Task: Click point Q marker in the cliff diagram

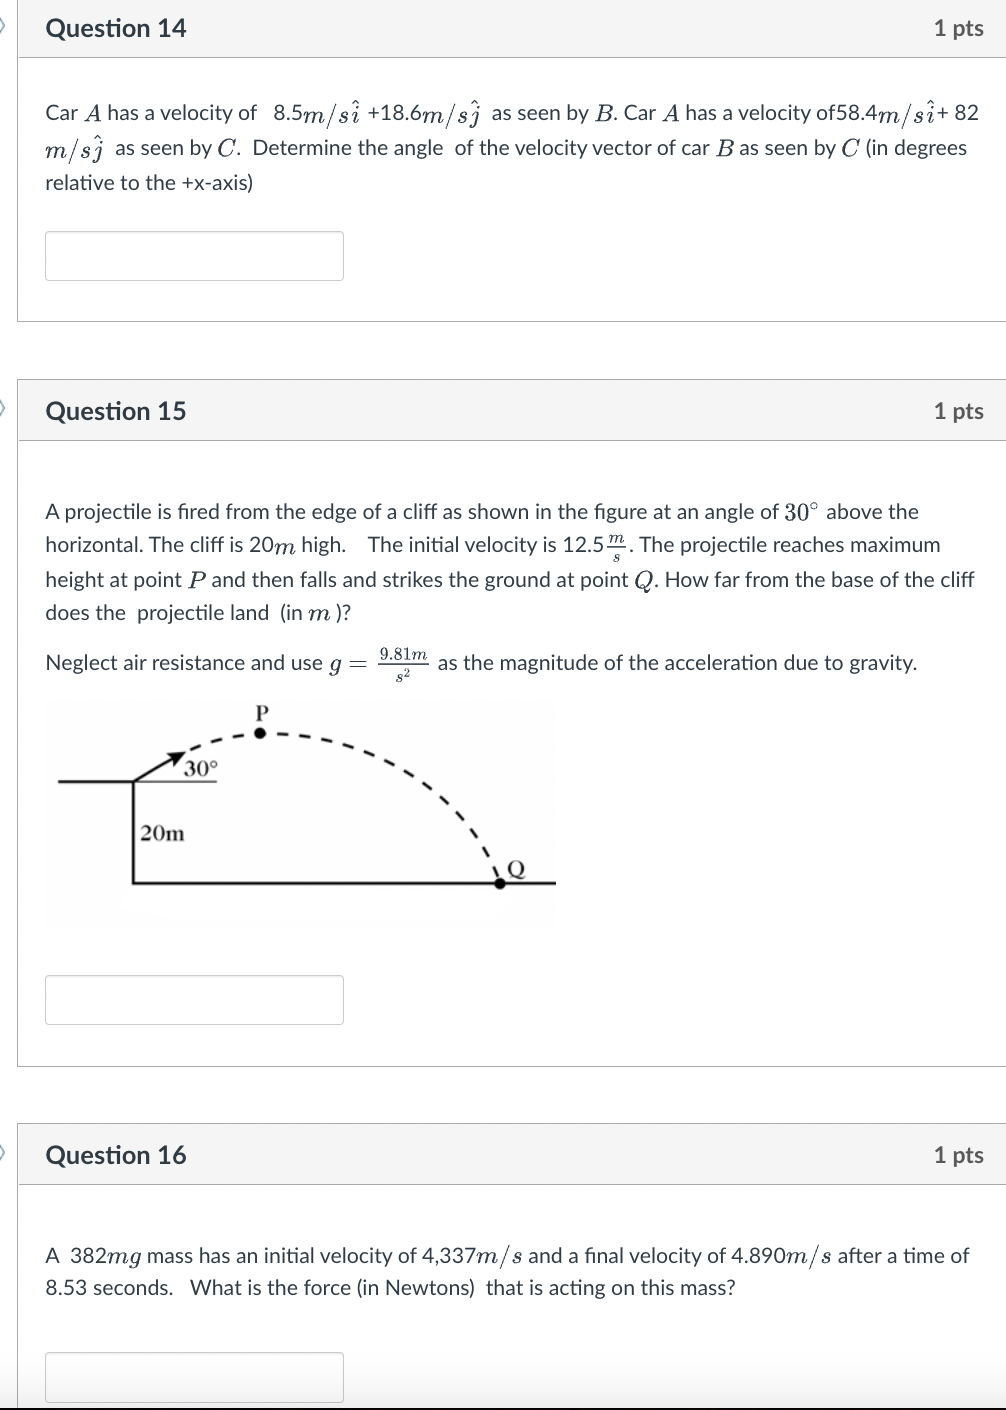Action: pyautogui.click(x=500, y=881)
